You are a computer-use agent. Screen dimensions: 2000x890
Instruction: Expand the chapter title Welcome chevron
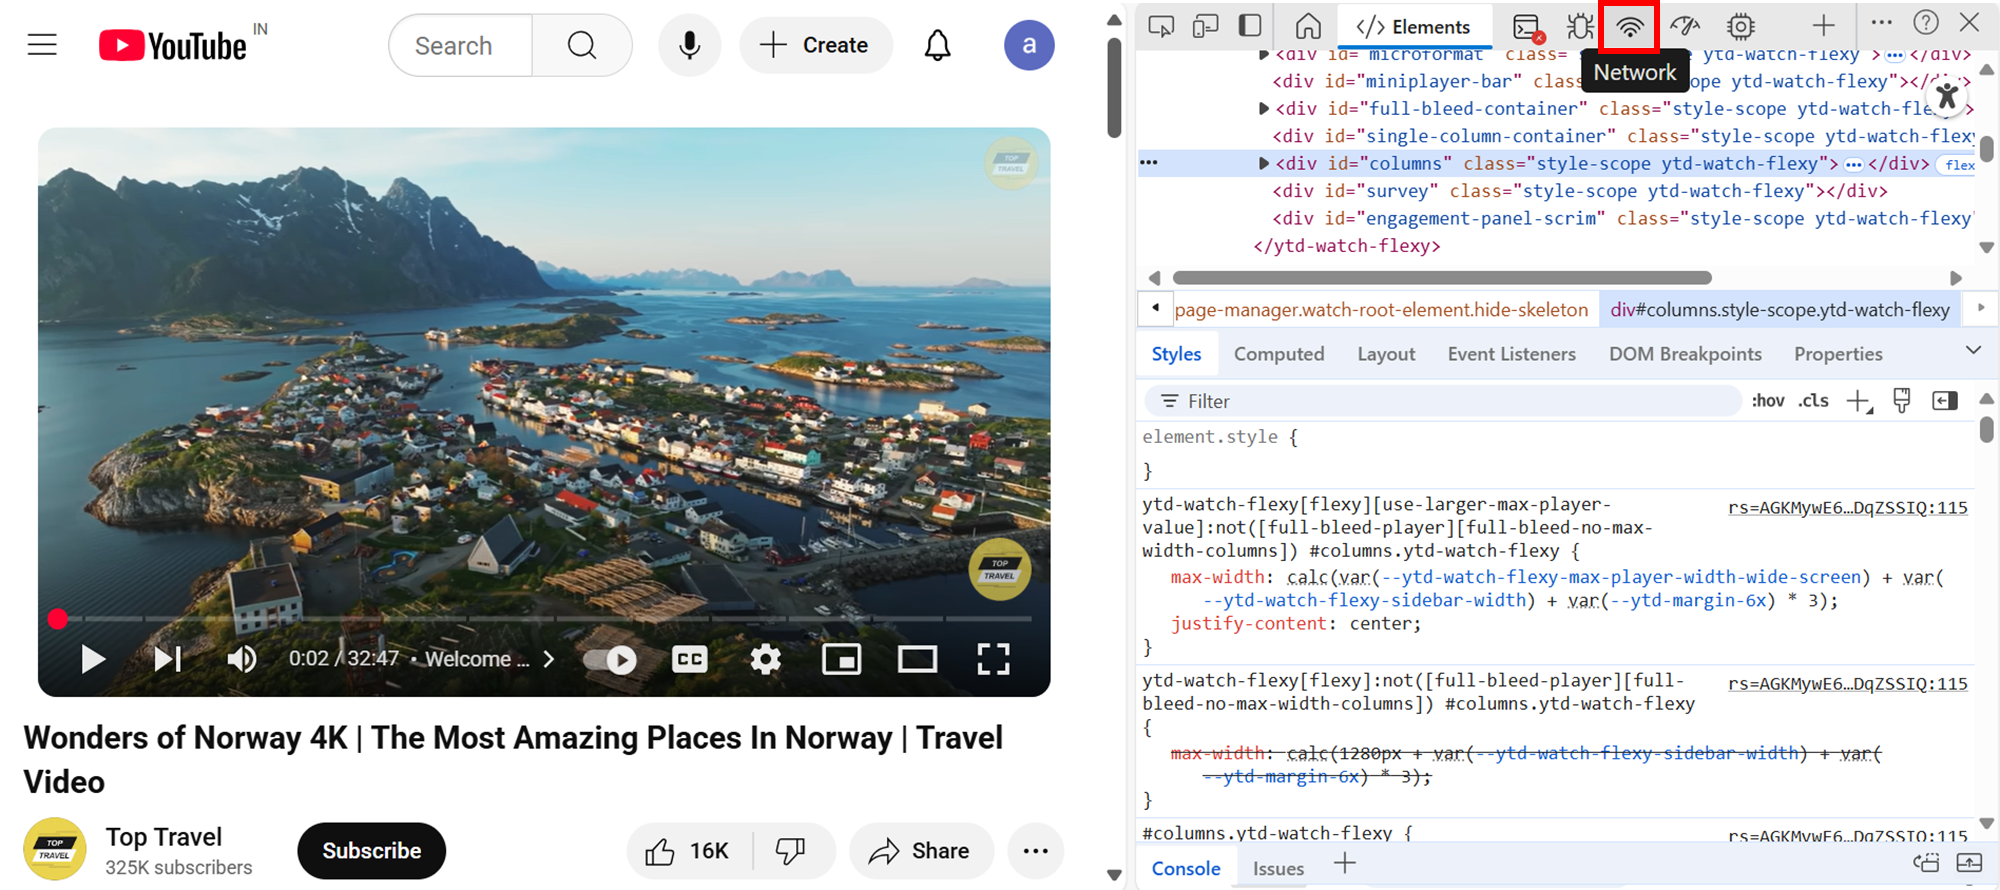click(x=549, y=659)
